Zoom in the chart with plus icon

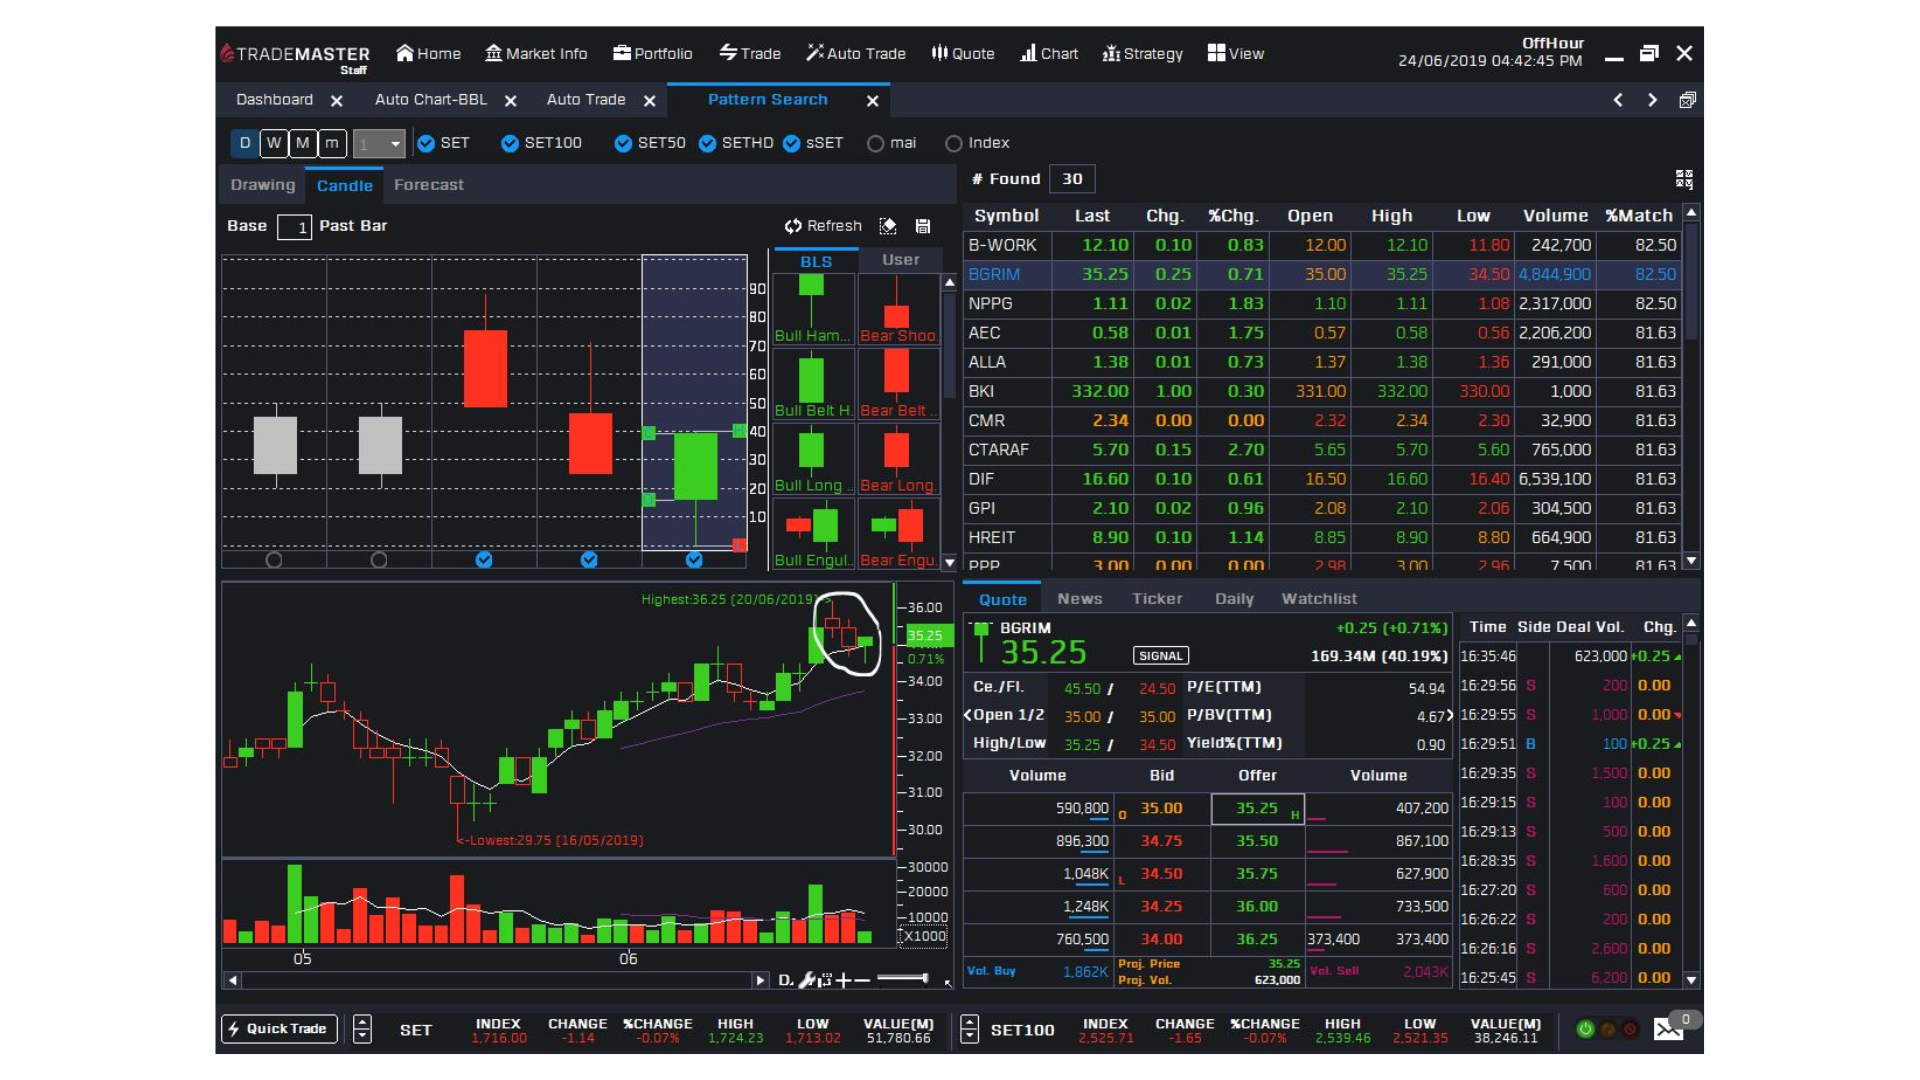coord(843,980)
